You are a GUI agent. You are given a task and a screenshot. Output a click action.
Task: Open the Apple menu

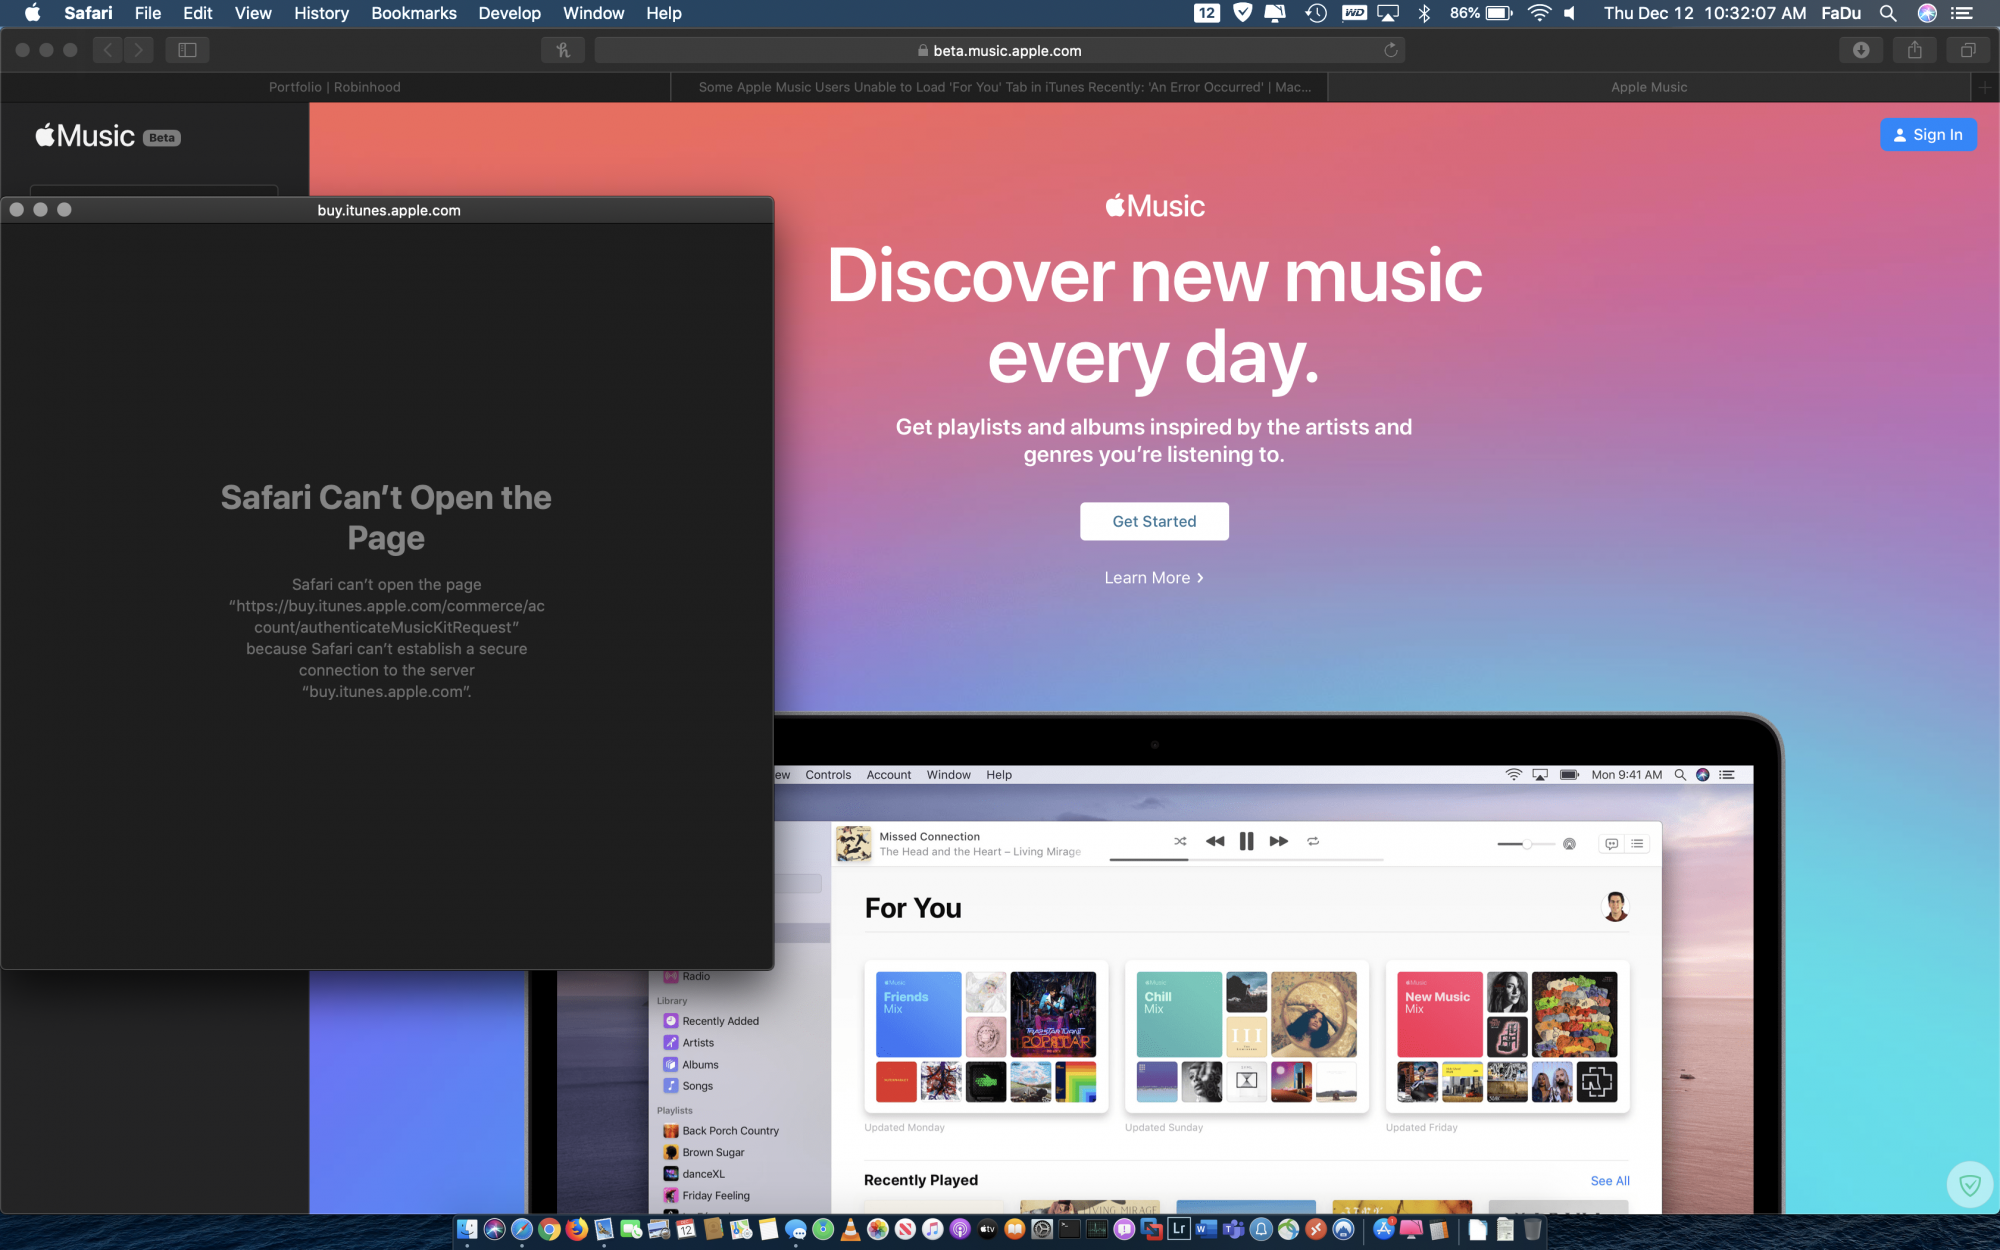pyautogui.click(x=32, y=13)
